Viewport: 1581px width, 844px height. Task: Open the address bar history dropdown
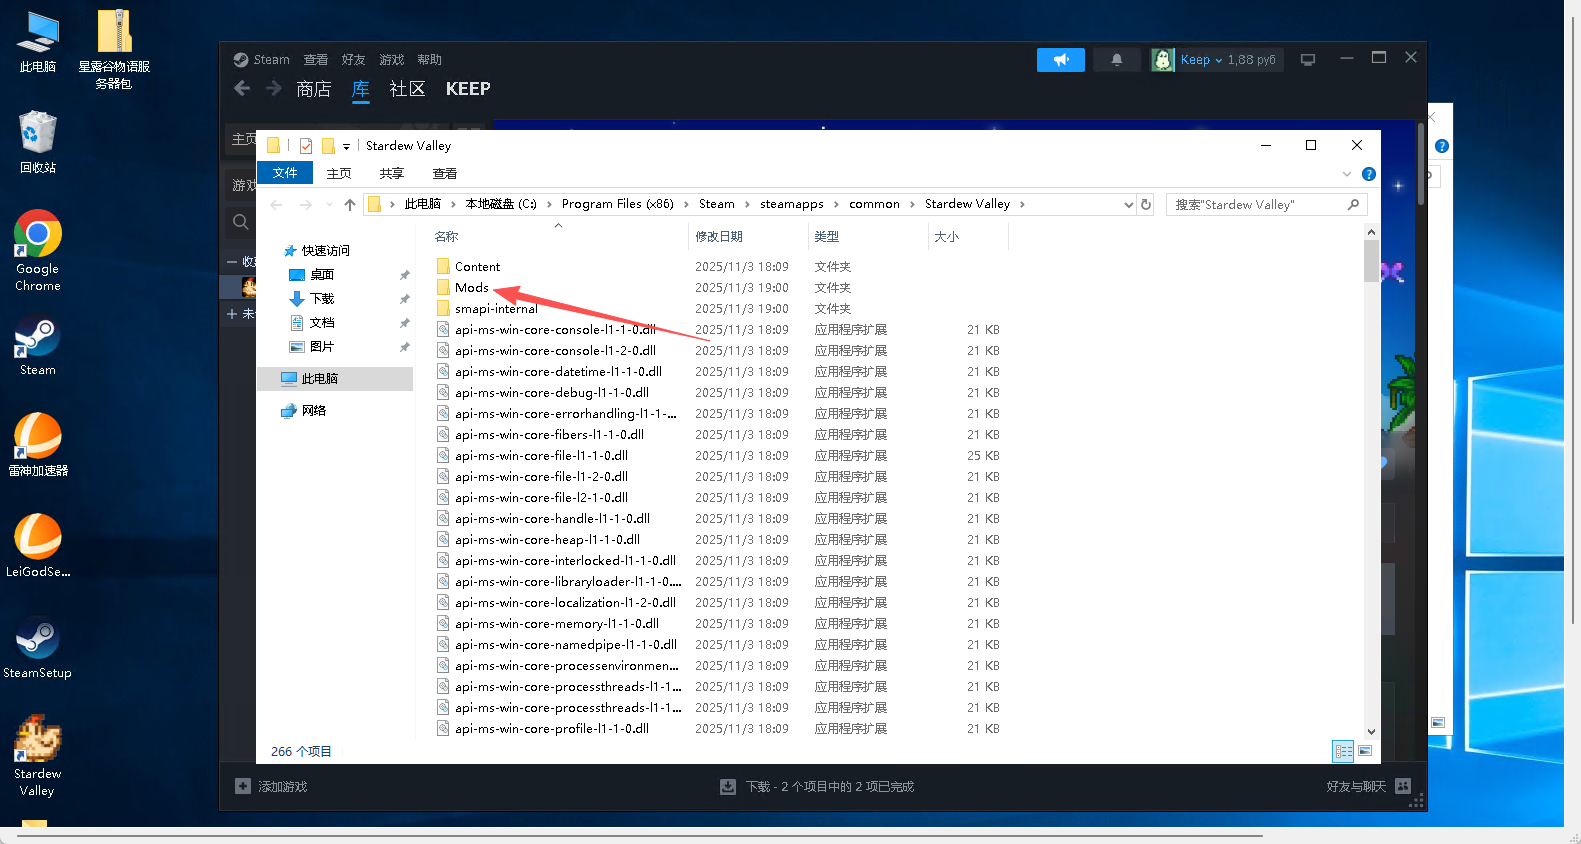click(x=1129, y=205)
